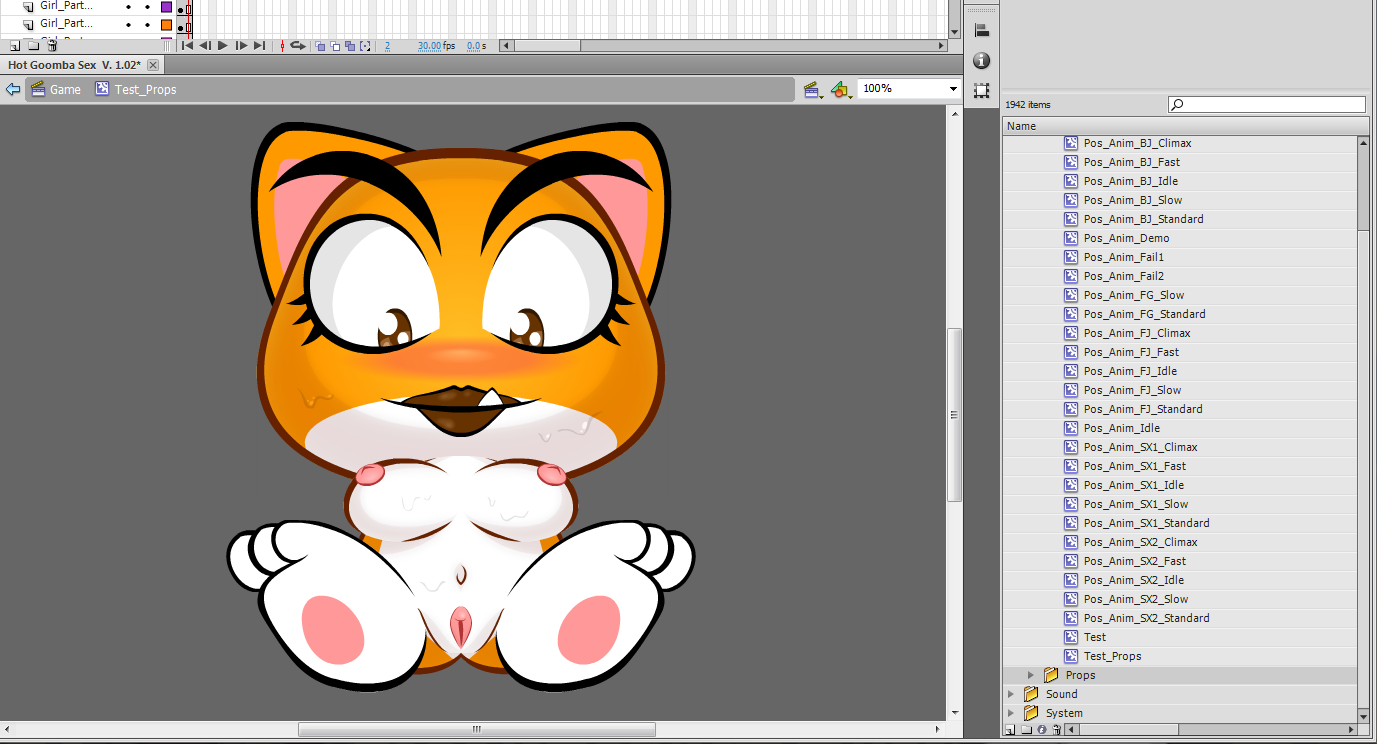Viewport: 1377px width, 744px height.
Task: Click the library search field
Action: [1266, 104]
